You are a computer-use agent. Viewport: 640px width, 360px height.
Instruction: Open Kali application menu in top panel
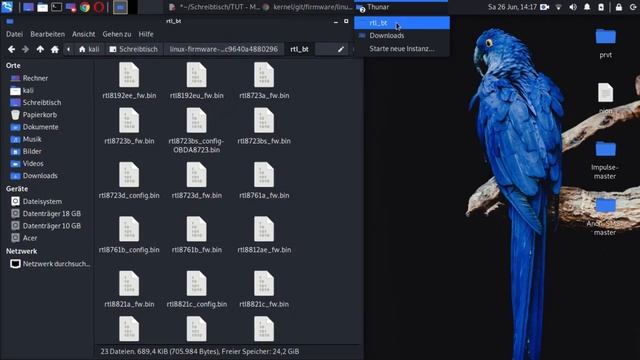click(7, 7)
